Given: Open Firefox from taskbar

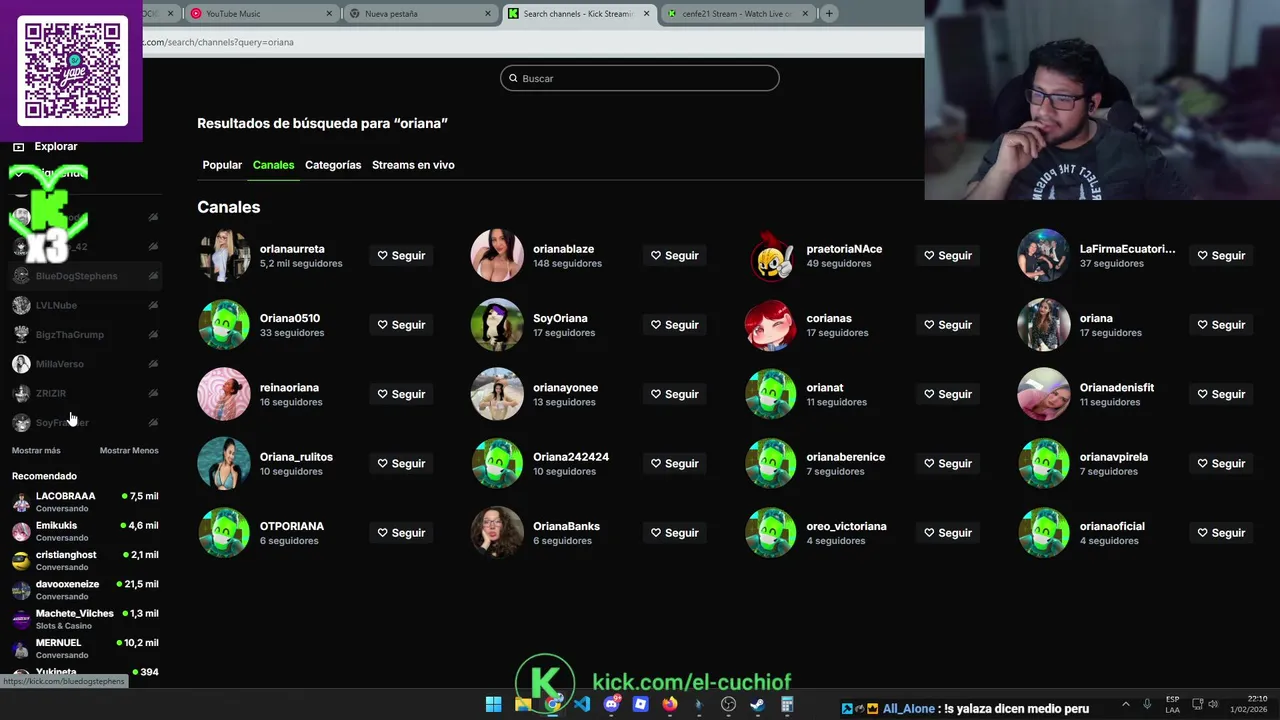Looking at the screenshot, I should (670, 705).
